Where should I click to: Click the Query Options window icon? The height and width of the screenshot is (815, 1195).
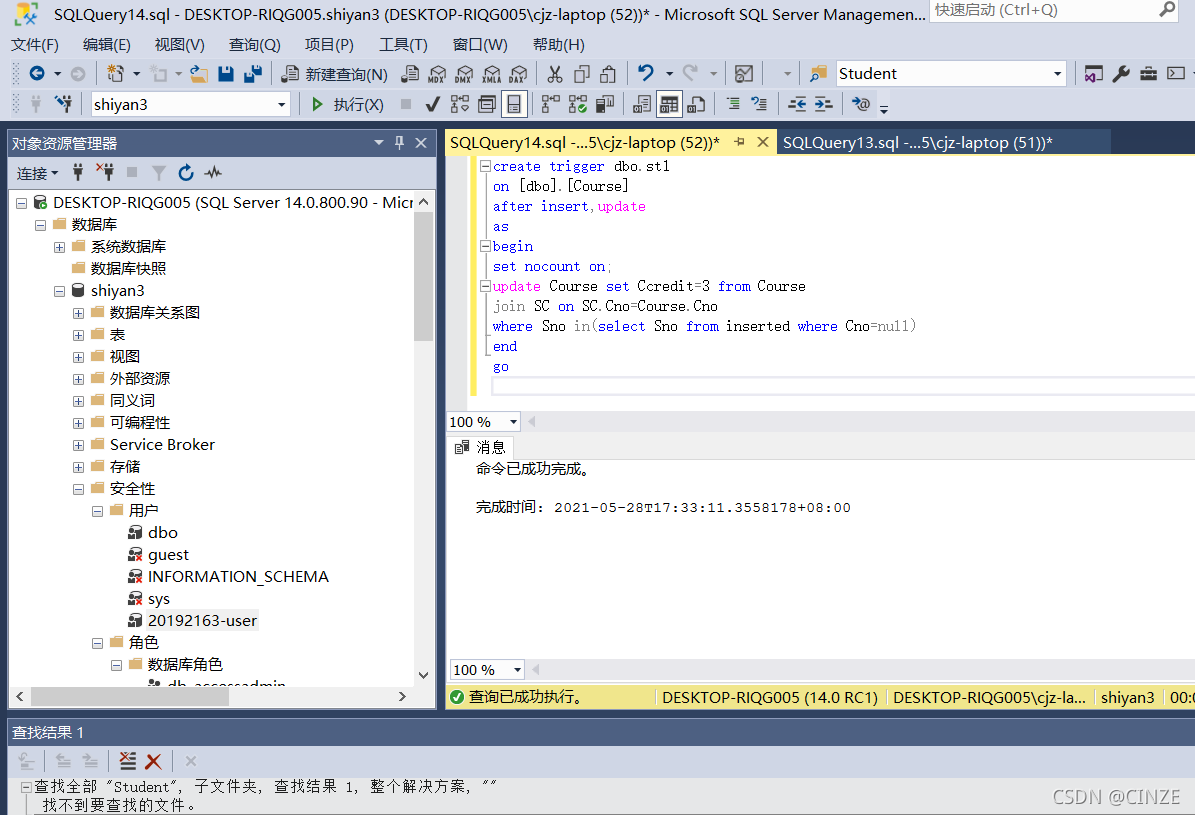click(487, 104)
